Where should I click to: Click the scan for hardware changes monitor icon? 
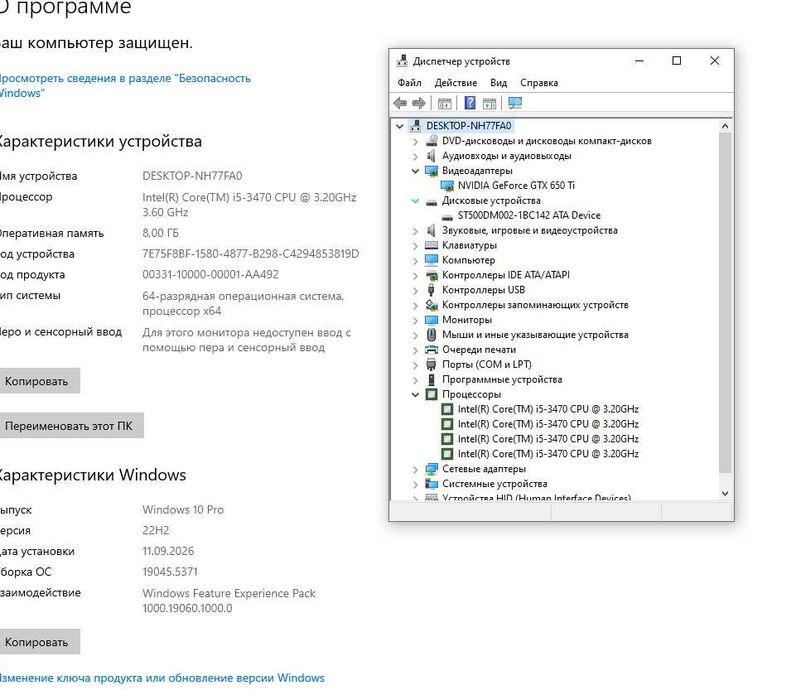pos(515,103)
